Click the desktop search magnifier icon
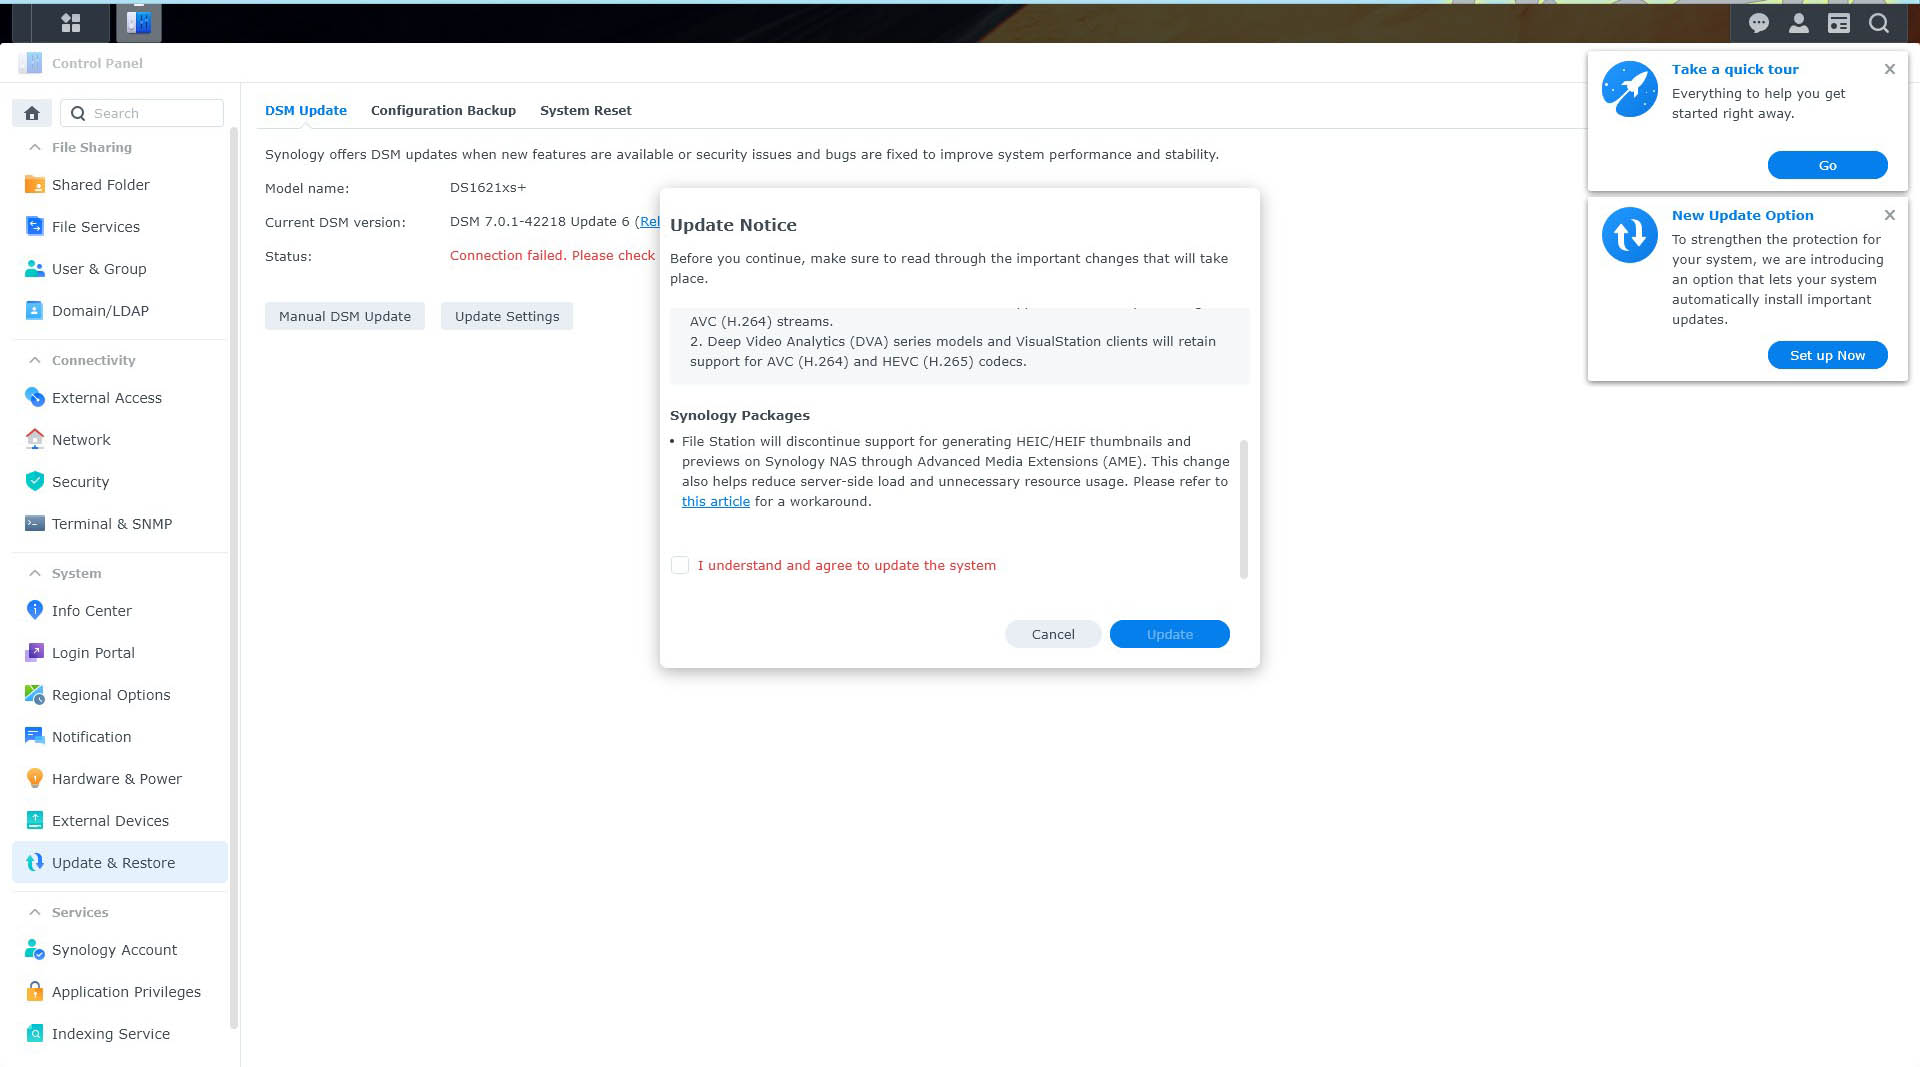This screenshot has width=1920, height=1067. click(1878, 23)
